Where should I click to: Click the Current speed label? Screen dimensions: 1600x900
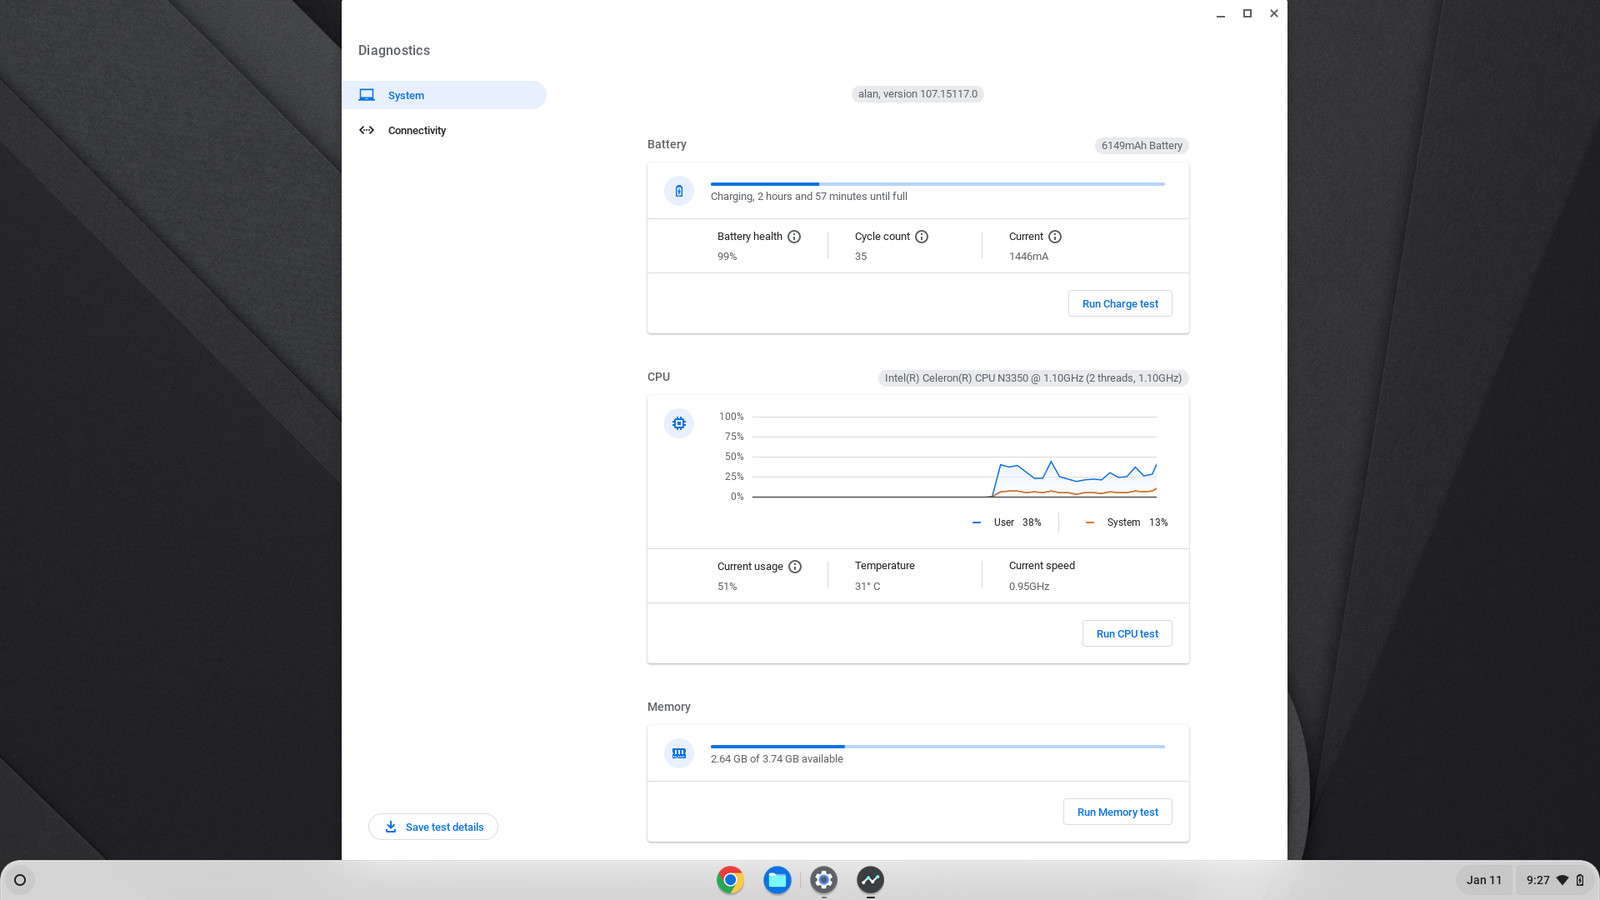point(1042,566)
